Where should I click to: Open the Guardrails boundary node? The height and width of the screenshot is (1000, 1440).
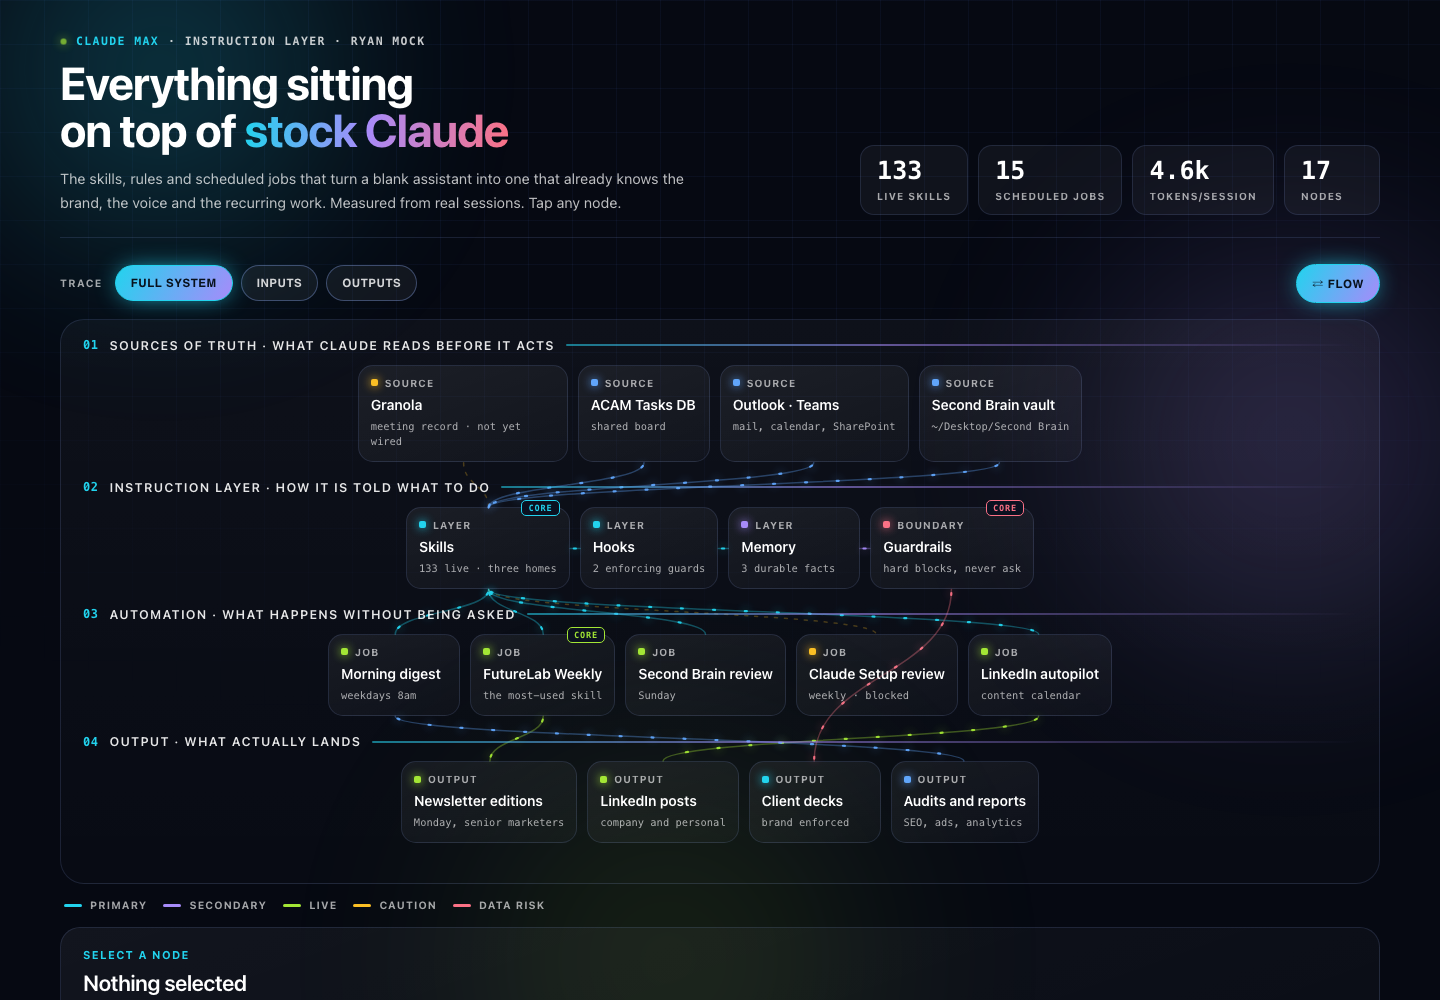click(952, 548)
